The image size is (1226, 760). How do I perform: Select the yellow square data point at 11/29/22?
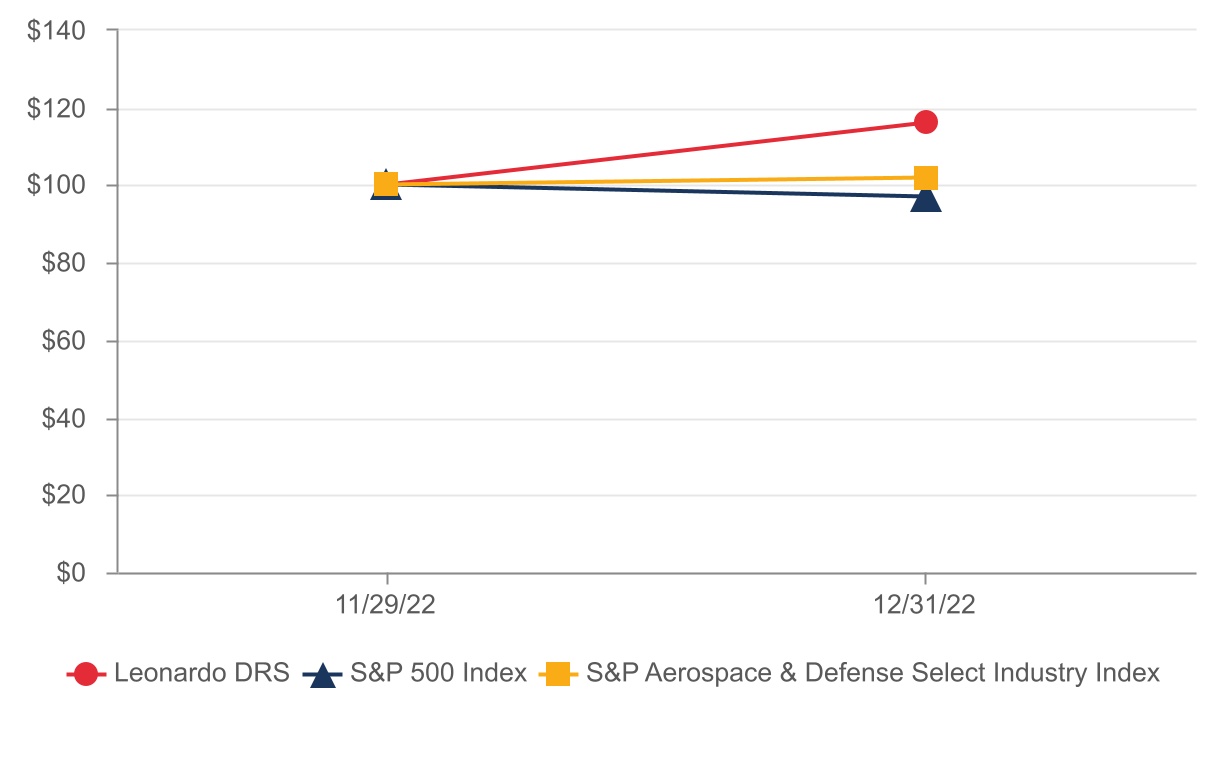(x=386, y=184)
